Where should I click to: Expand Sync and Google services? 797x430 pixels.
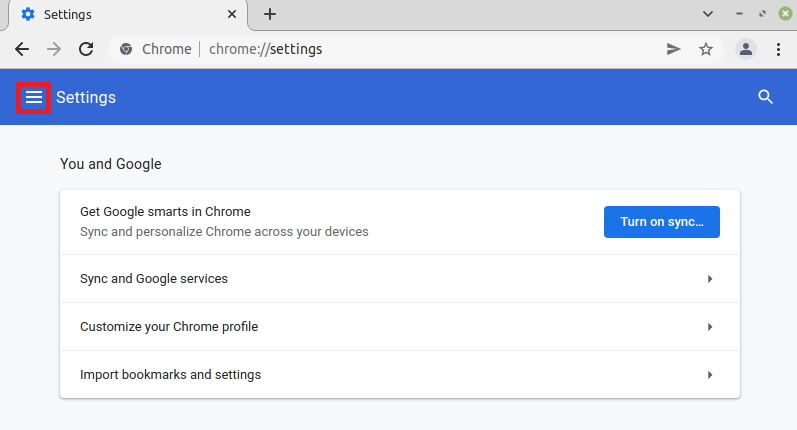click(400, 279)
